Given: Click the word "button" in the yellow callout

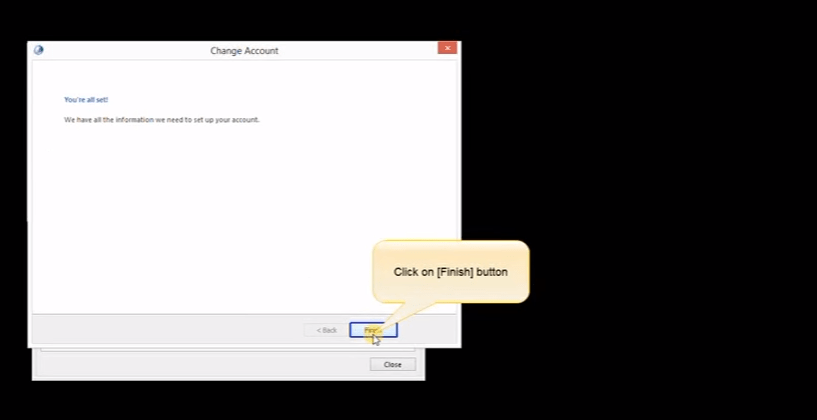Looking at the screenshot, I should coord(491,272).
